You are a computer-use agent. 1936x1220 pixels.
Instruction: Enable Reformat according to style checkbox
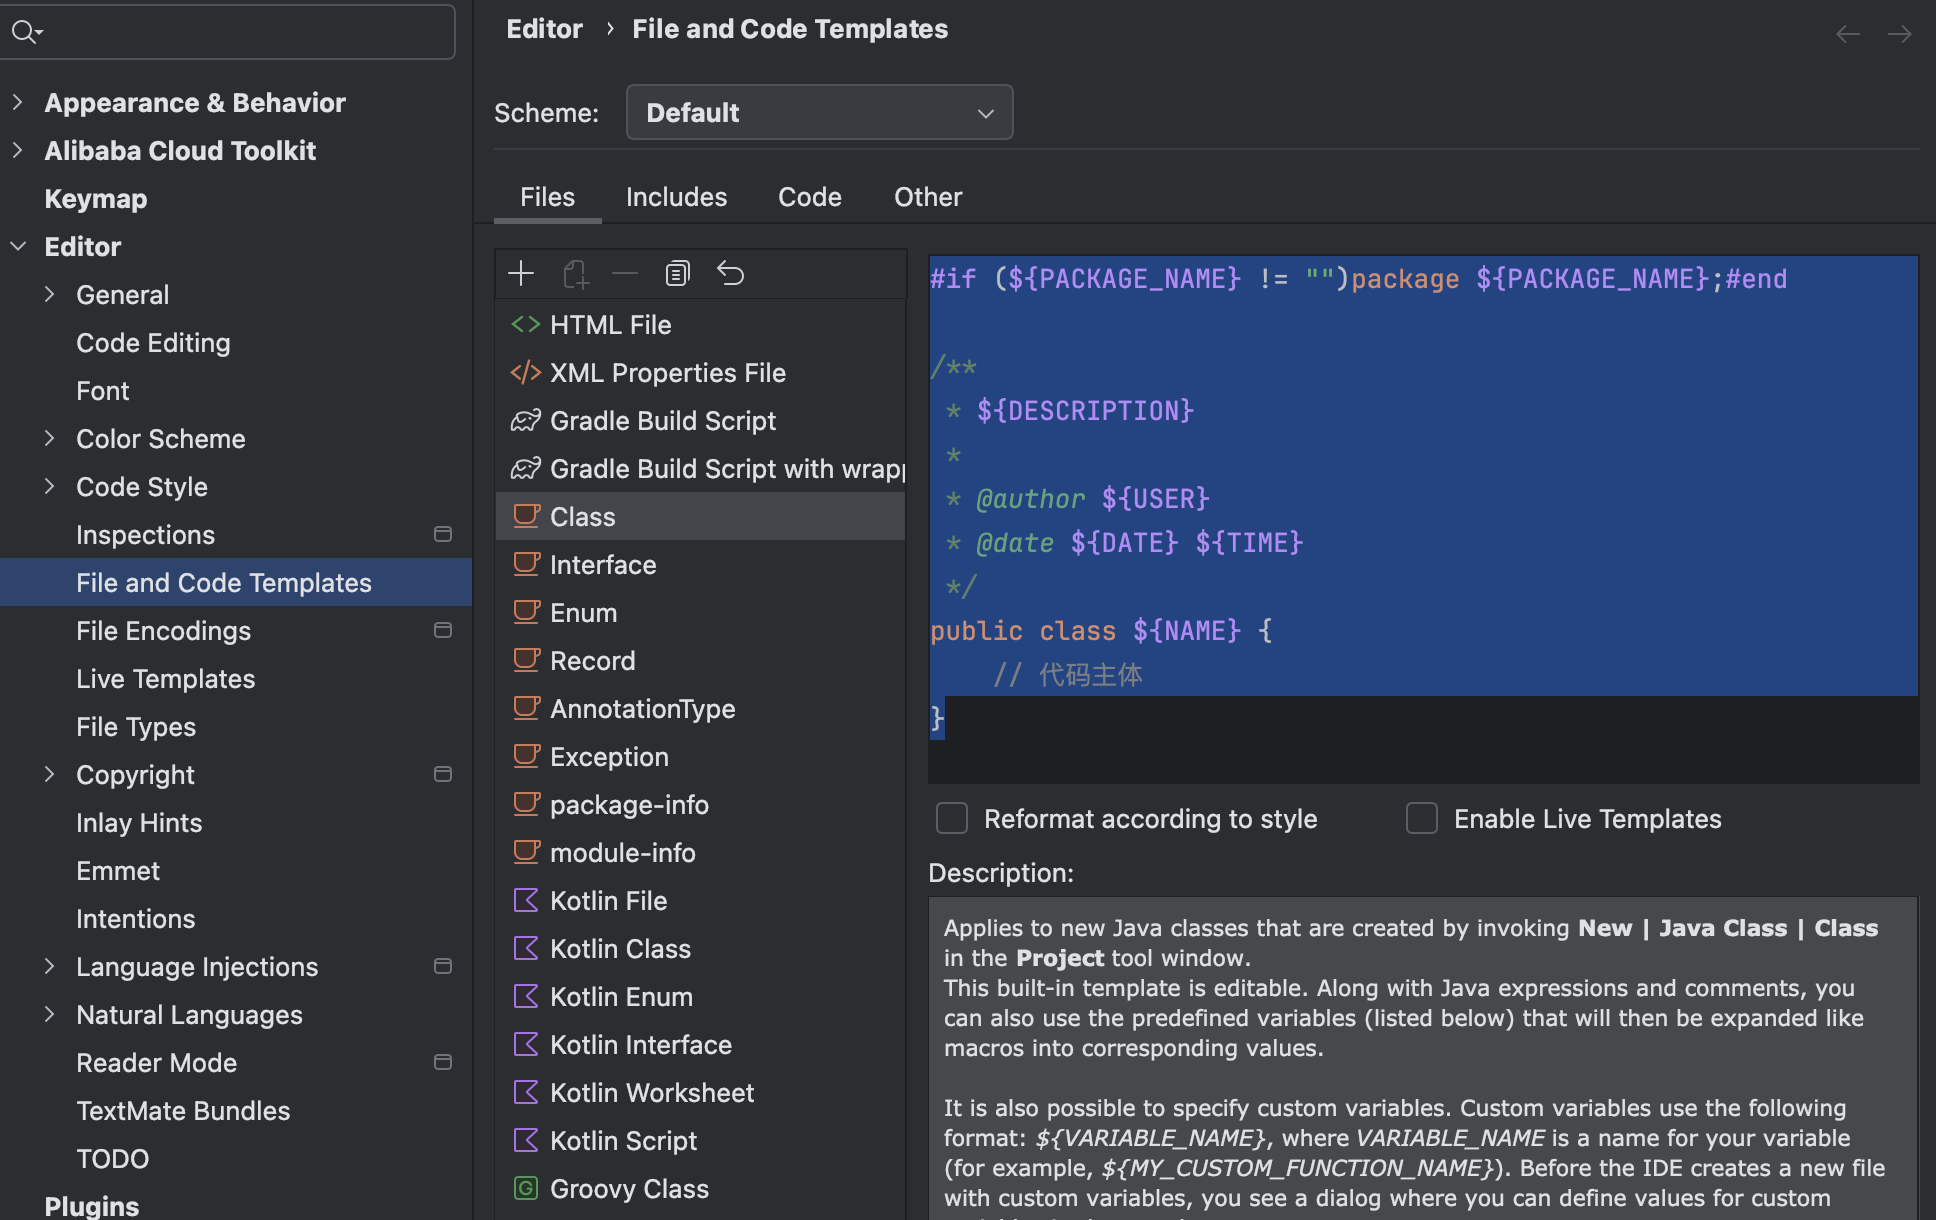click(951, 818)
